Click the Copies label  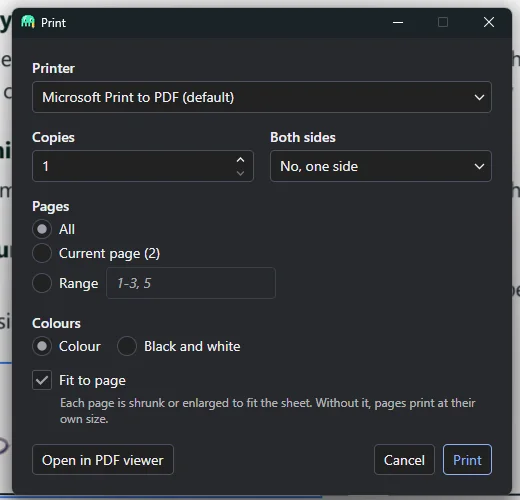(53, 138)
